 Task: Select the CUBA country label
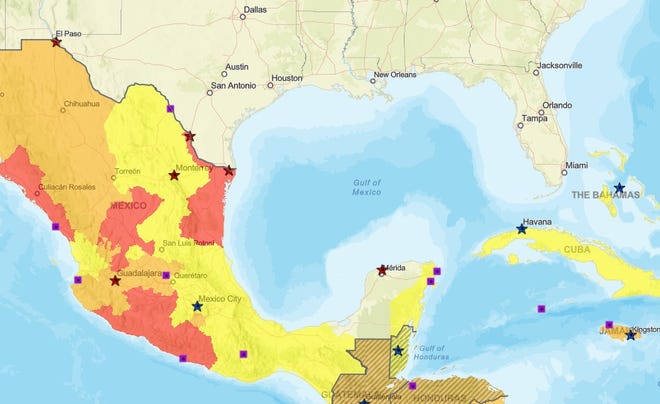point(577,250)
